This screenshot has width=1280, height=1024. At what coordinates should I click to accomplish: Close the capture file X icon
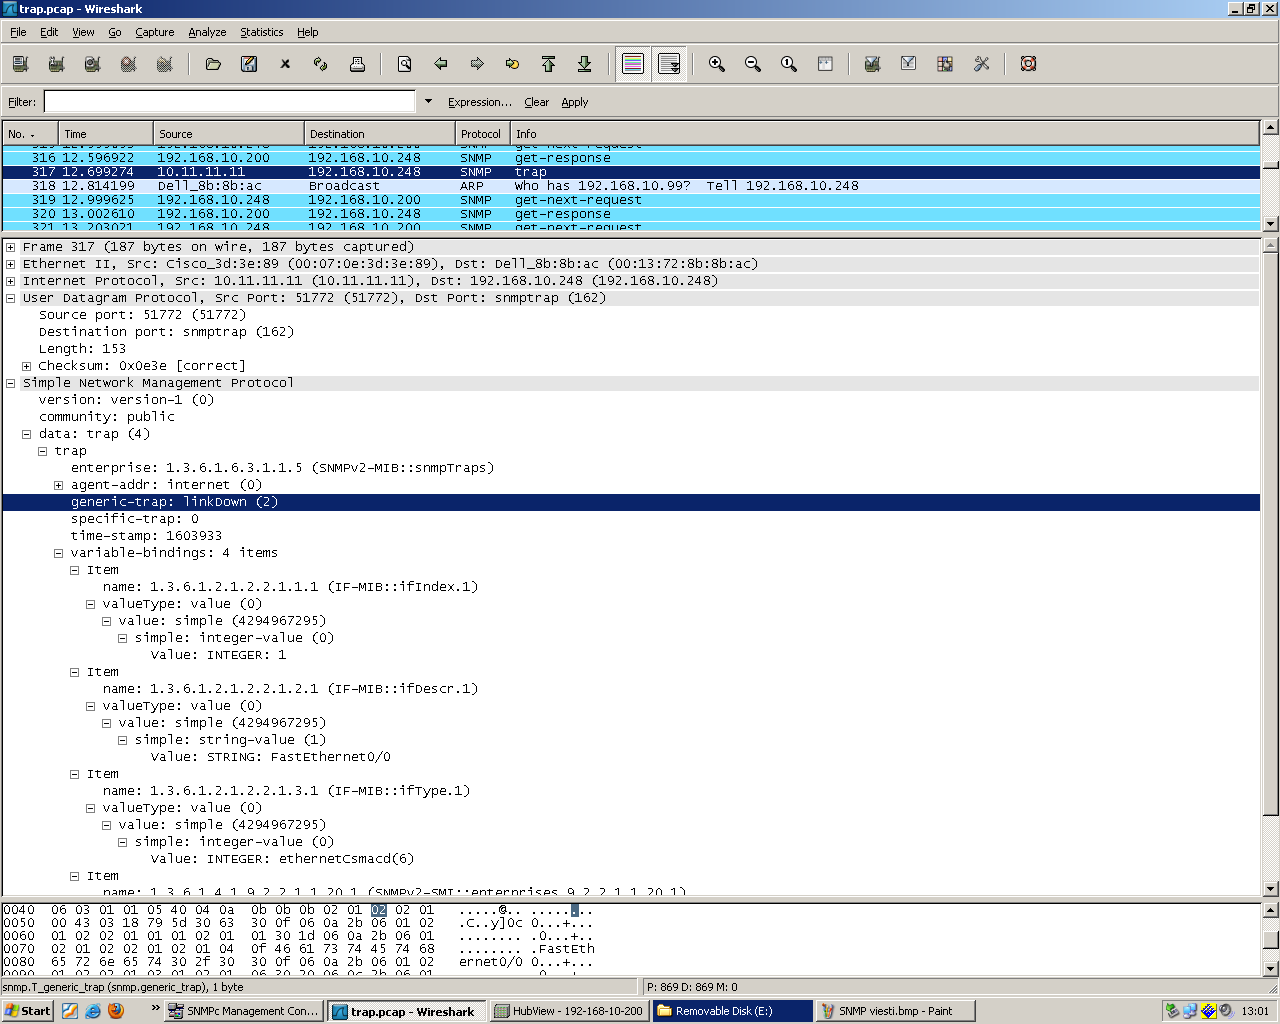285,64
